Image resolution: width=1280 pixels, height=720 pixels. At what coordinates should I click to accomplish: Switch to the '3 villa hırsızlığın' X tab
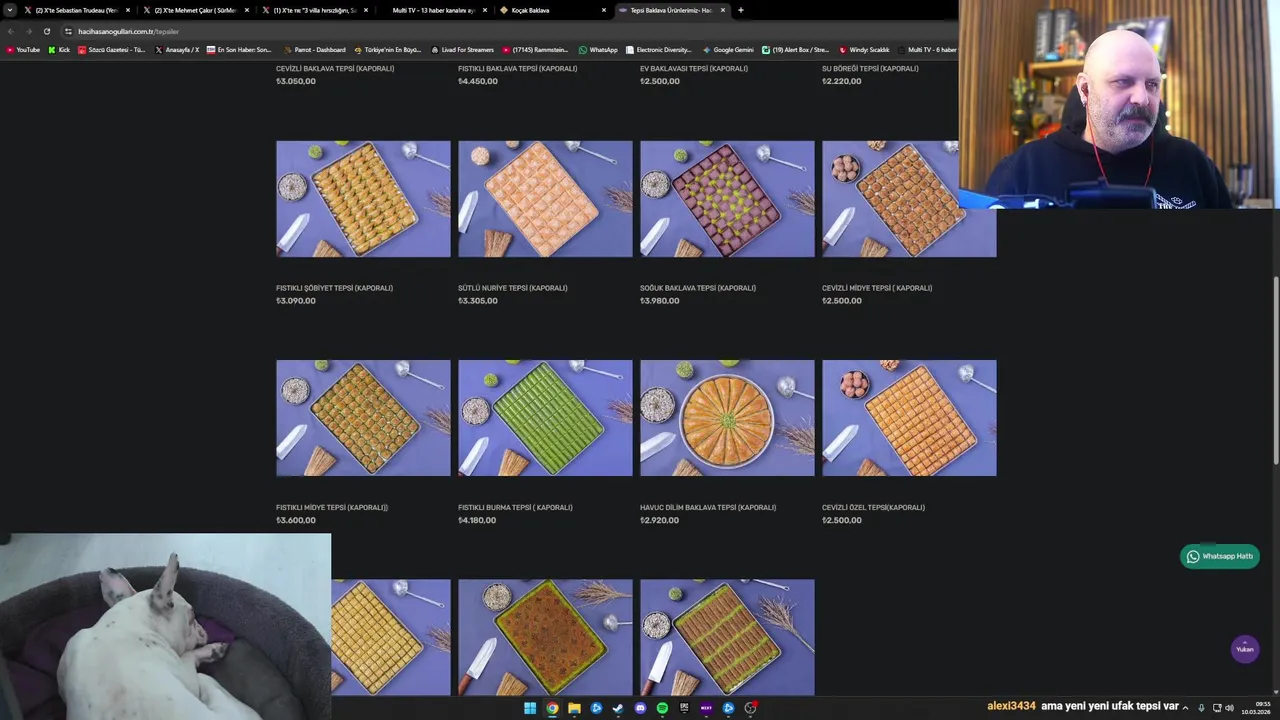click(316, 10)
